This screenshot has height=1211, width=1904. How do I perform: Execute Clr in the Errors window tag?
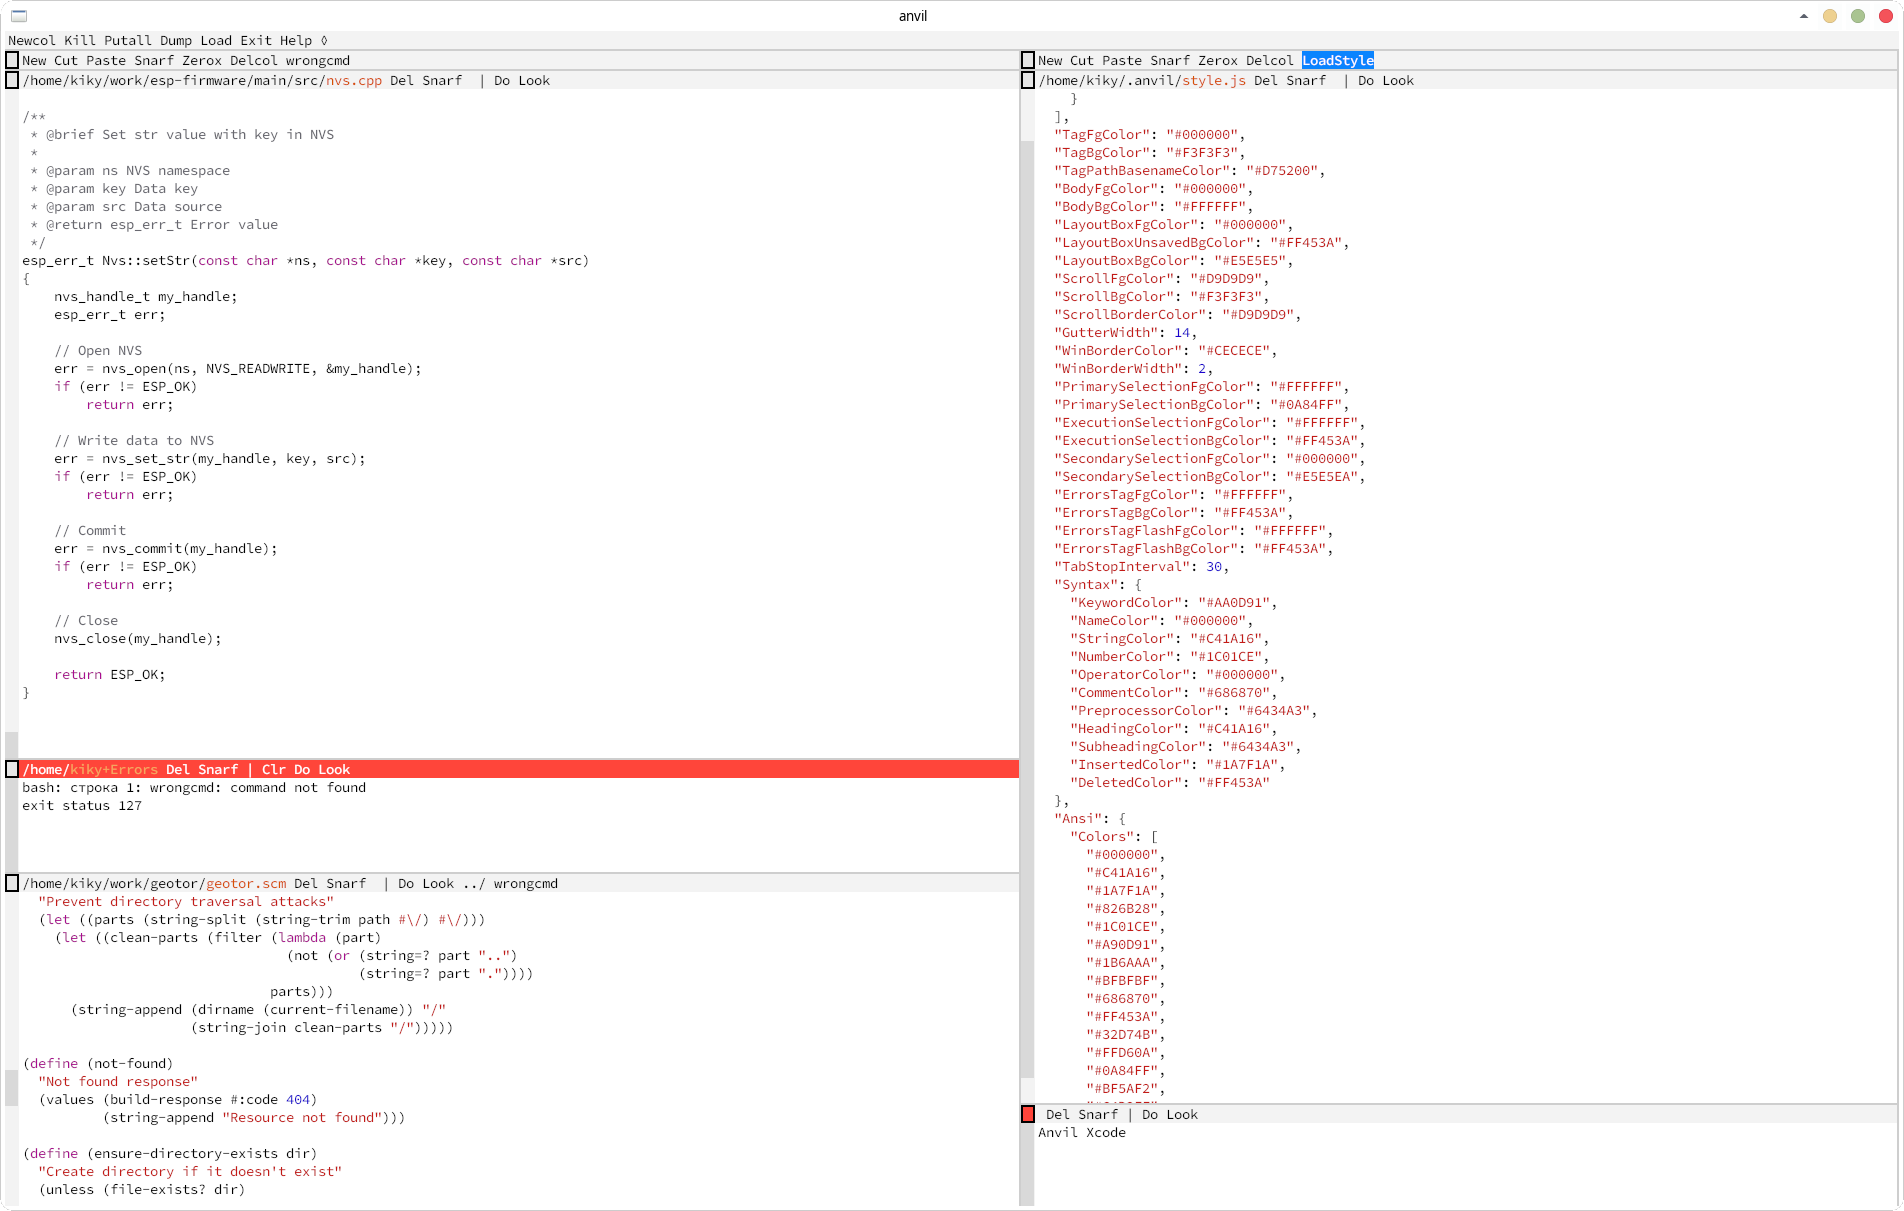tap(271, 769)
